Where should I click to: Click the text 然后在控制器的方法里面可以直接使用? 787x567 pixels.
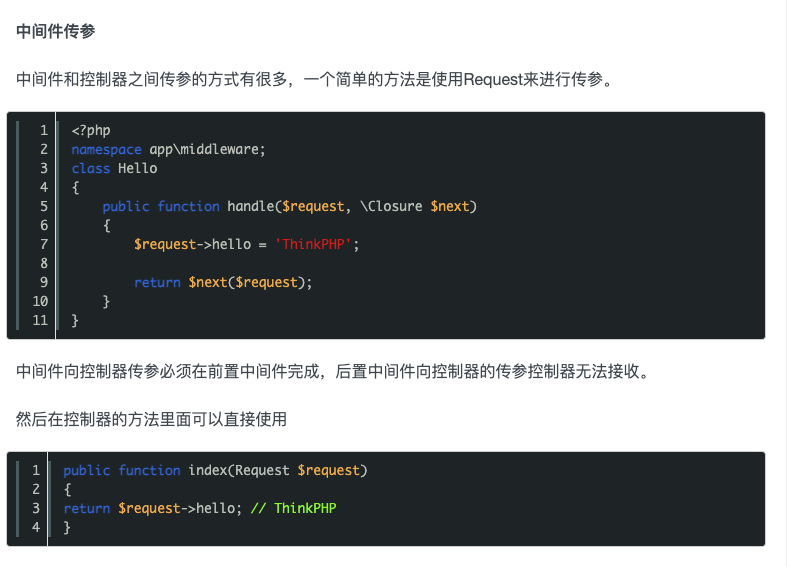coord(151,419)
